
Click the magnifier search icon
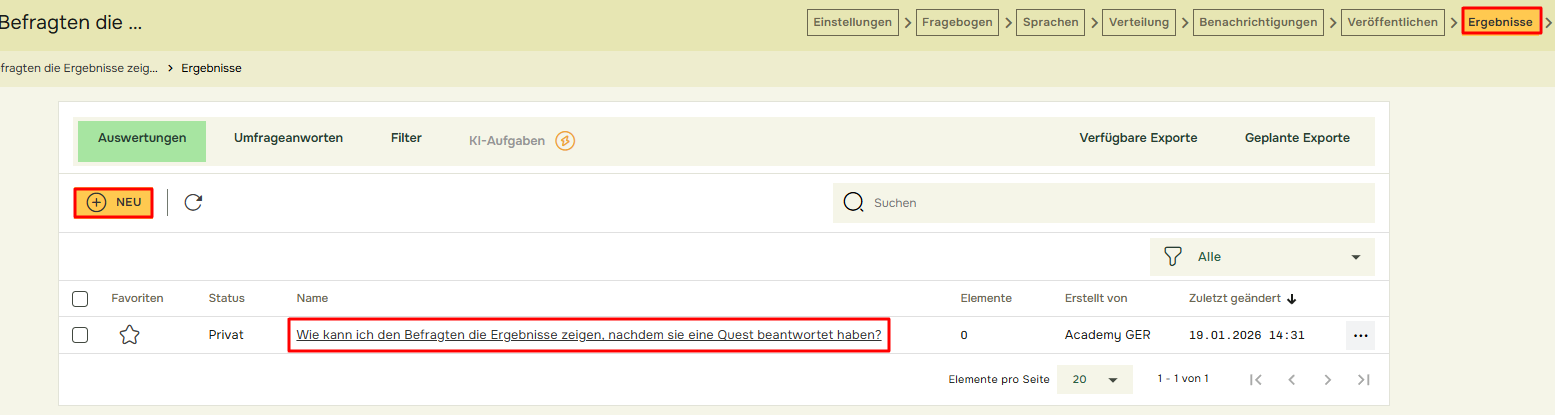click(853, 203)
